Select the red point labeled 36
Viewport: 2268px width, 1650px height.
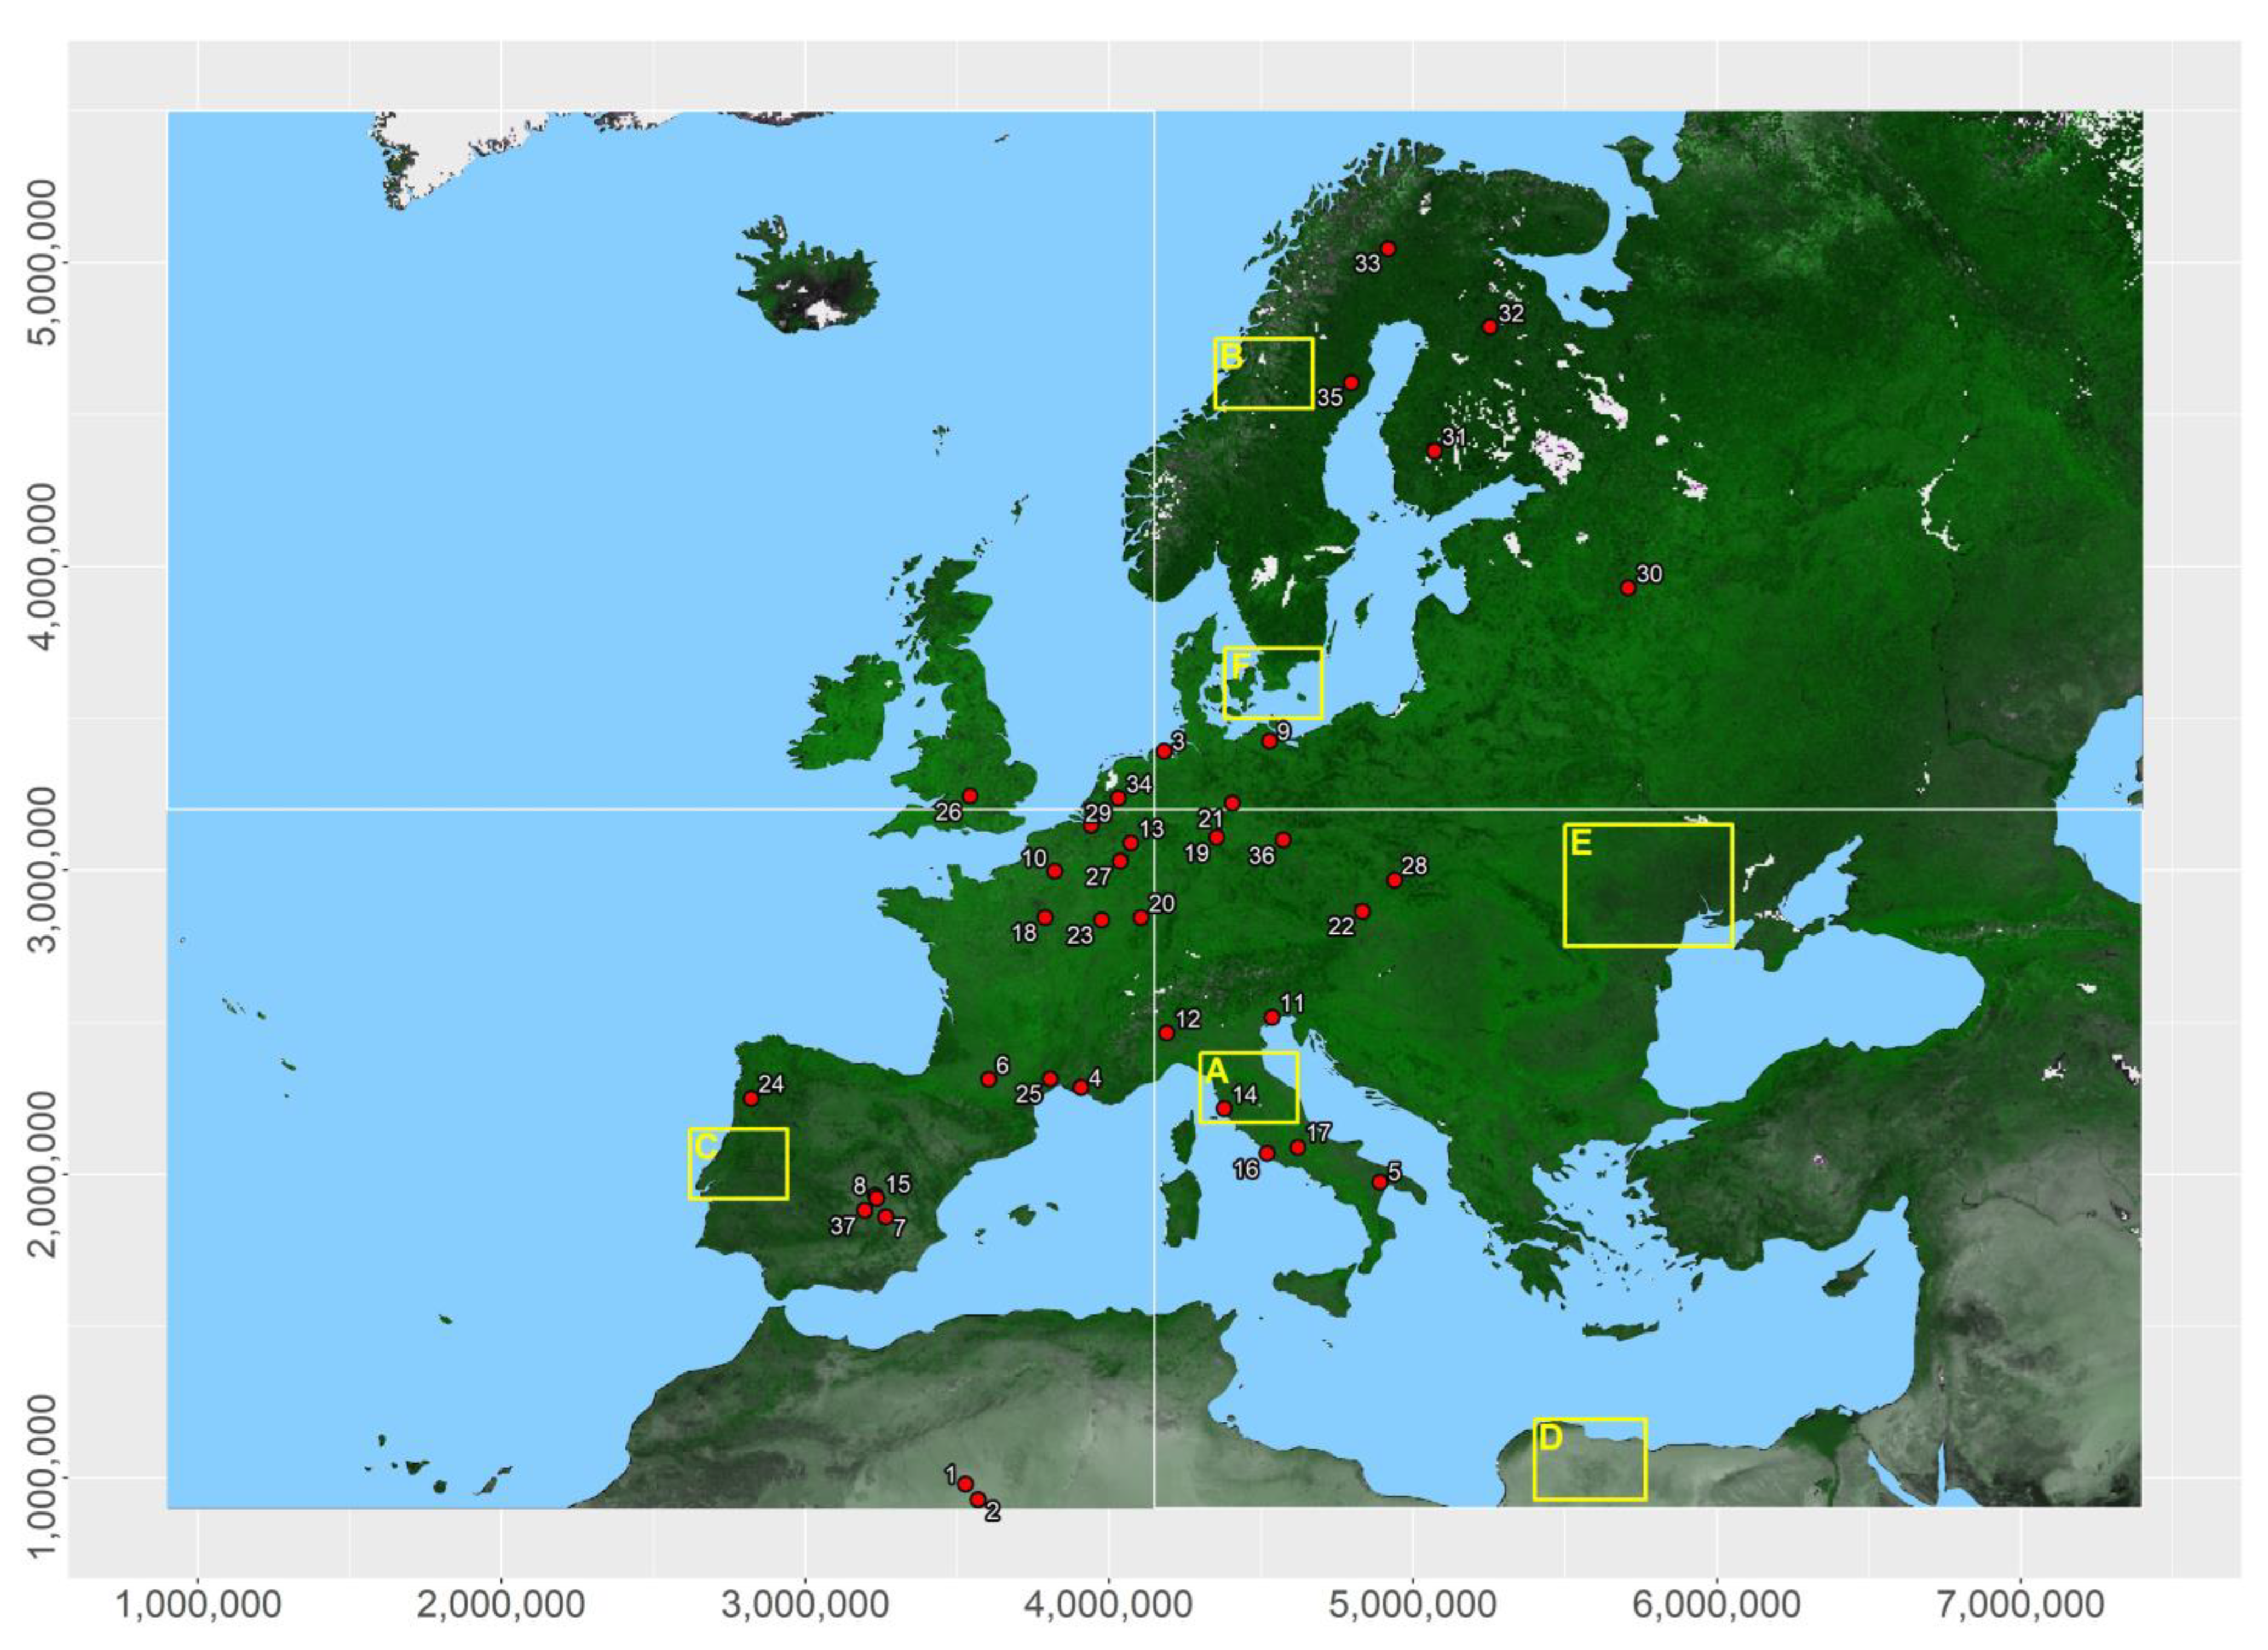pyautogui.click(x=1283, y=840)
